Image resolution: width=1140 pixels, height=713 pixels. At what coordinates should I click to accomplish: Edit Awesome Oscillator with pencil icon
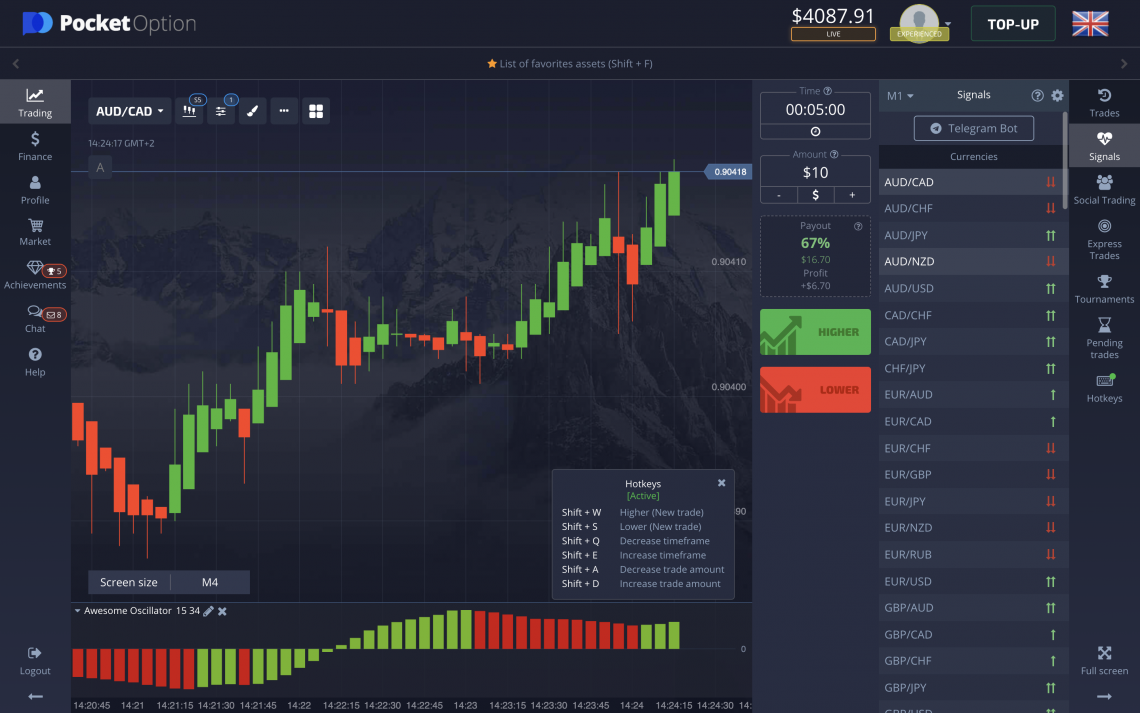[208, 611]
